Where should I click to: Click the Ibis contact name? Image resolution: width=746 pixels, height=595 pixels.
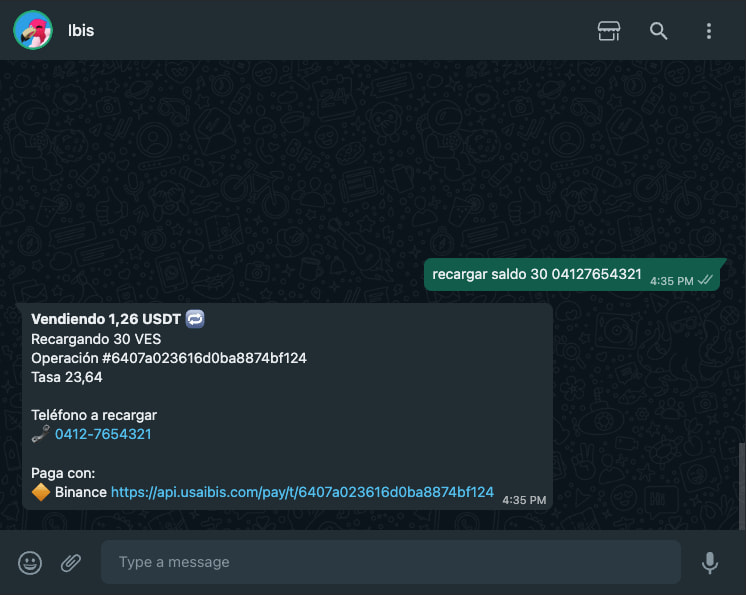pyautogui.click(x=81, y=30)
